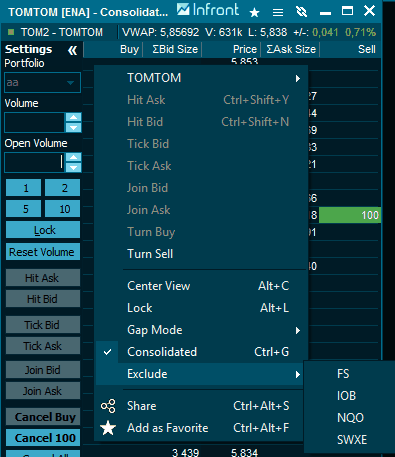Exclude the FS market
This screenshot has height=457, width=395.
(x=343, y=374)
